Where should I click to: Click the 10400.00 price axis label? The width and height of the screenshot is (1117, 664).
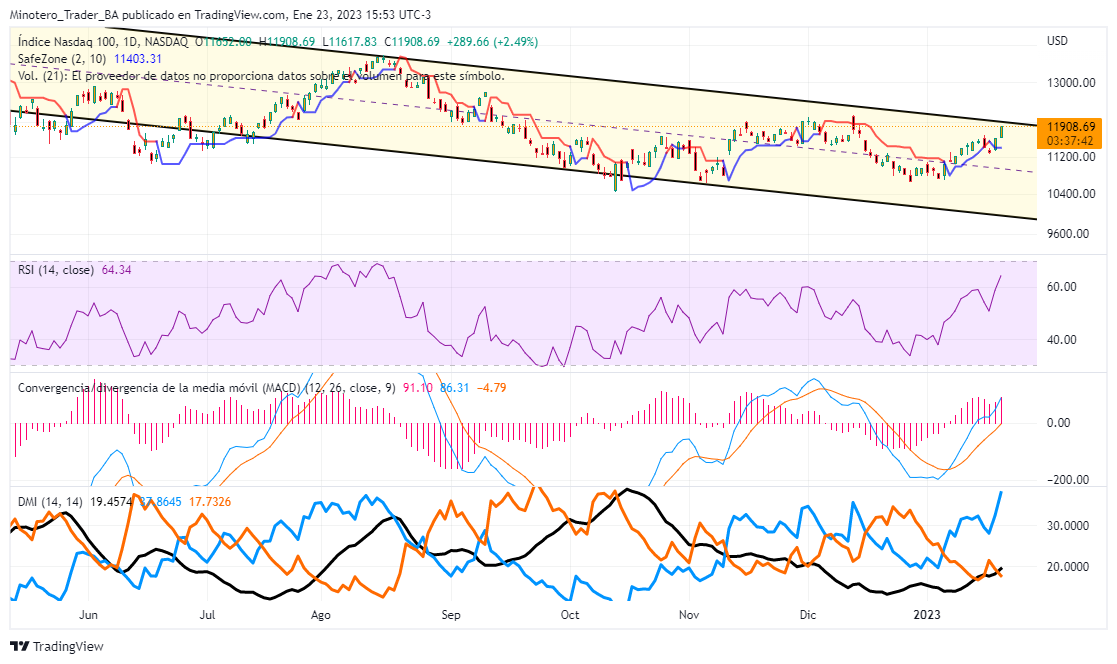tap(1071, 194)
